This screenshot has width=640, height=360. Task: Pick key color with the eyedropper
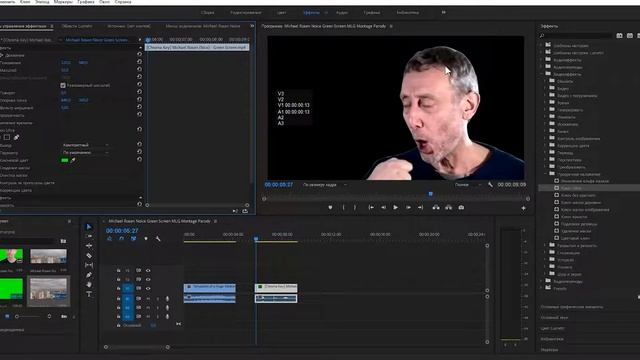pyautogui.click(x=73, y=160)
